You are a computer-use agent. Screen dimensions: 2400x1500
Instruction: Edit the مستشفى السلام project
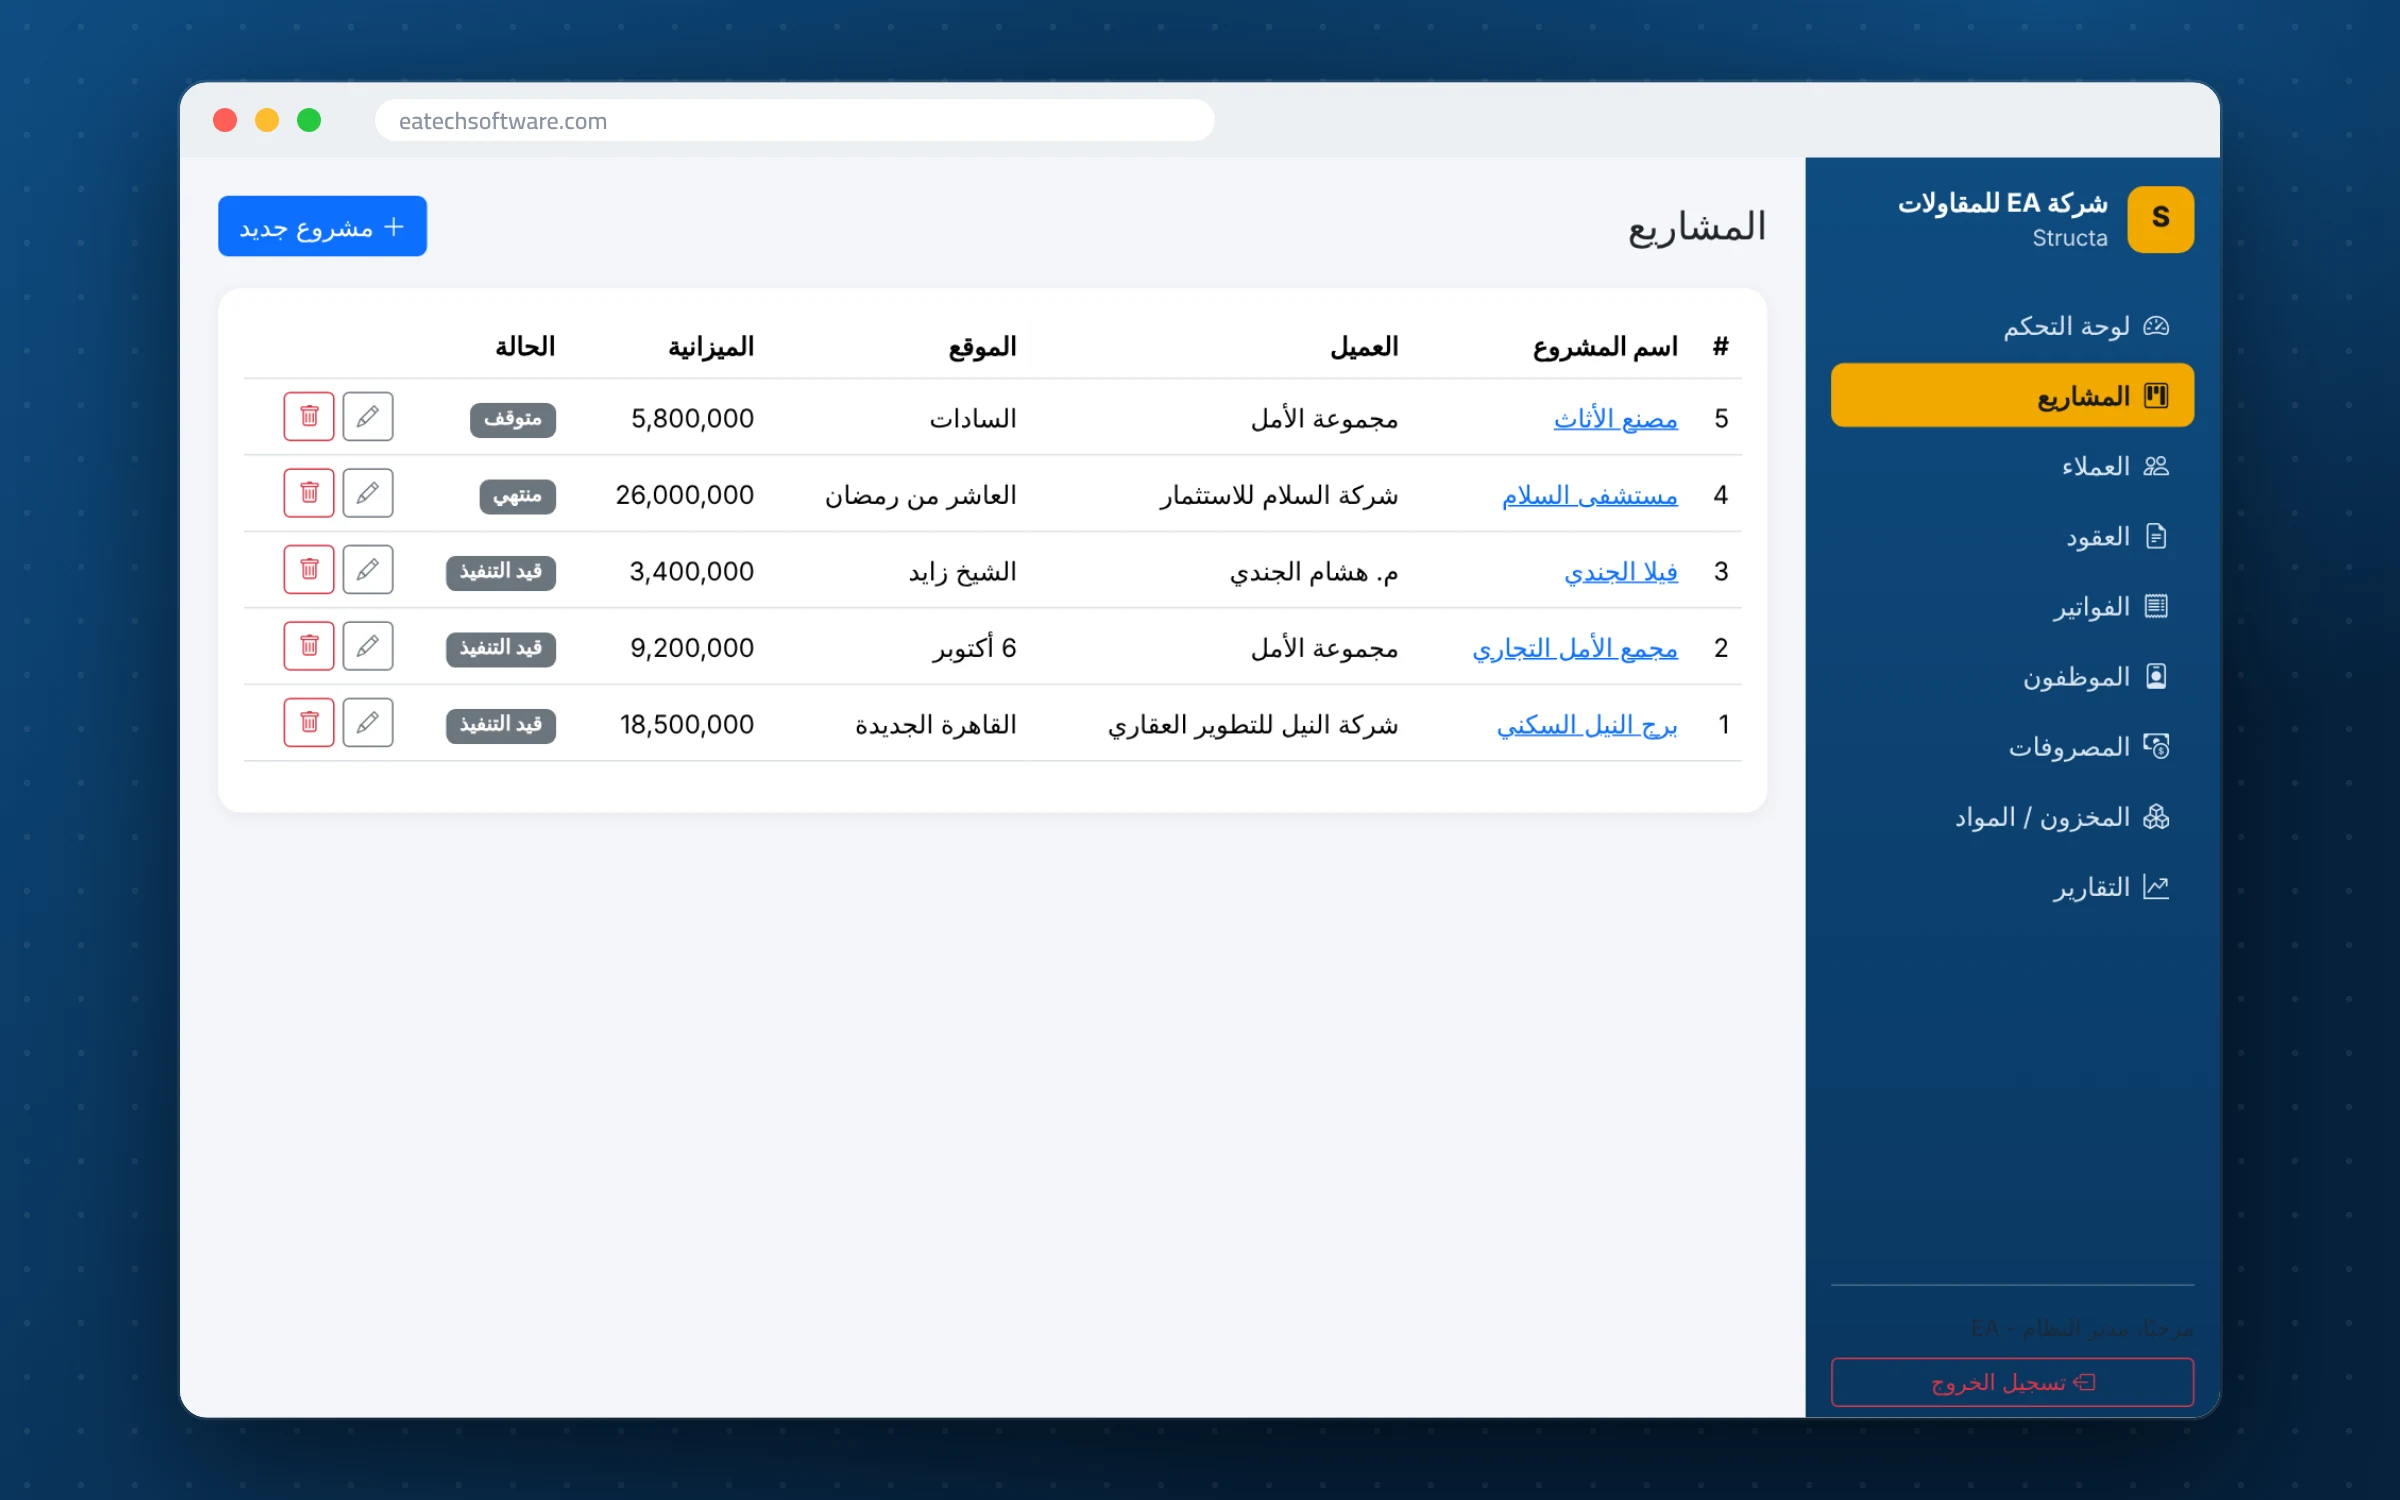coord(367,493)
